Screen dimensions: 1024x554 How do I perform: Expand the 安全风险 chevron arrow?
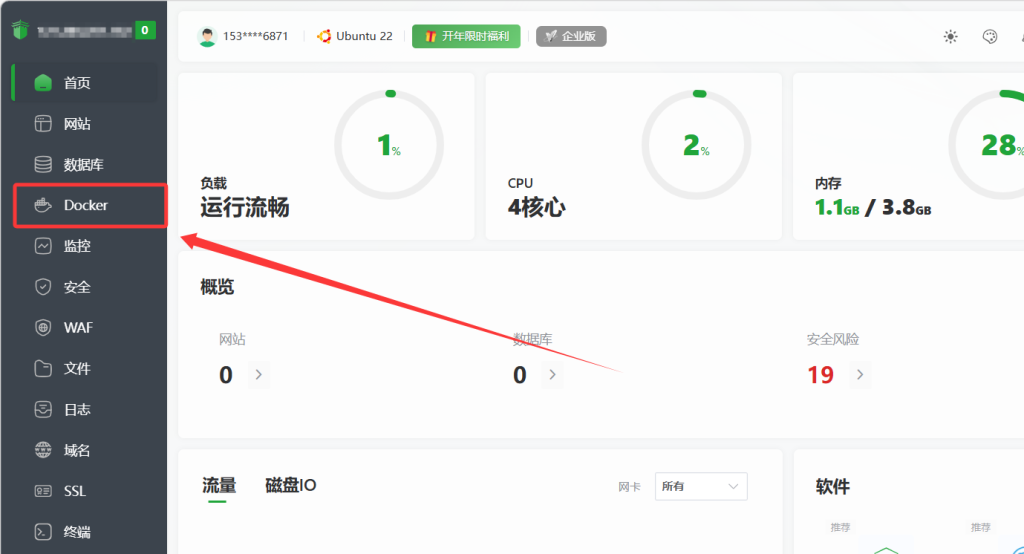pyautogui.click(x=859, y=375)
